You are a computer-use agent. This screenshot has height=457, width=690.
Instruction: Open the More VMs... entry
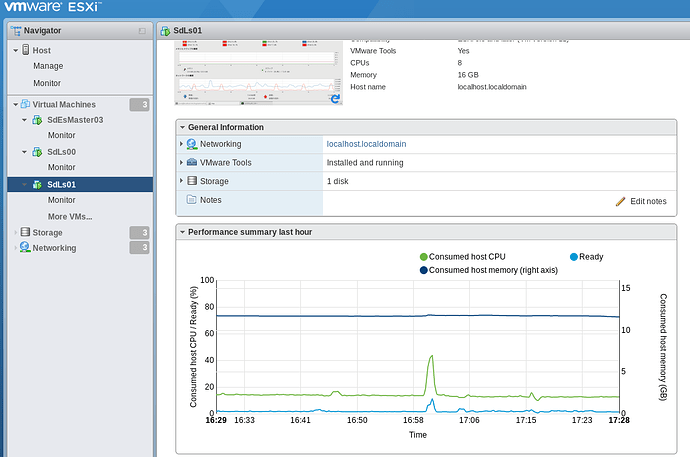(x=70, y=216)
